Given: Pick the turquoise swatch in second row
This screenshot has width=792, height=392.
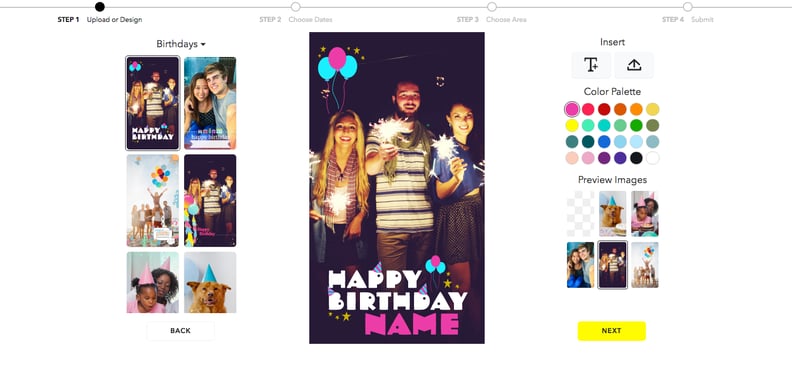Looking at the screenshot, I should coord(604,125).
